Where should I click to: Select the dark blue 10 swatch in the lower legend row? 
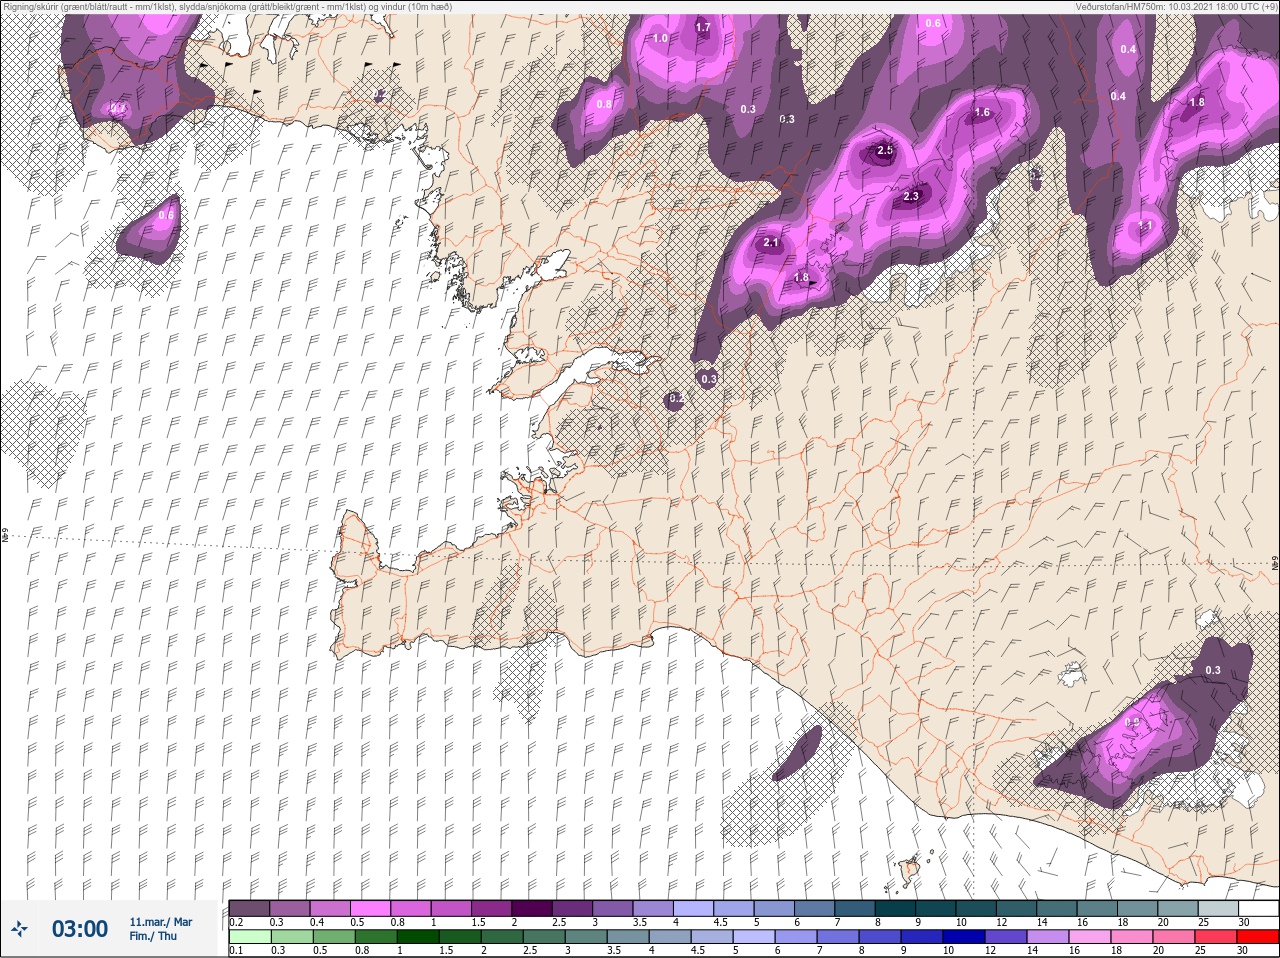click(x=963, y=937)
